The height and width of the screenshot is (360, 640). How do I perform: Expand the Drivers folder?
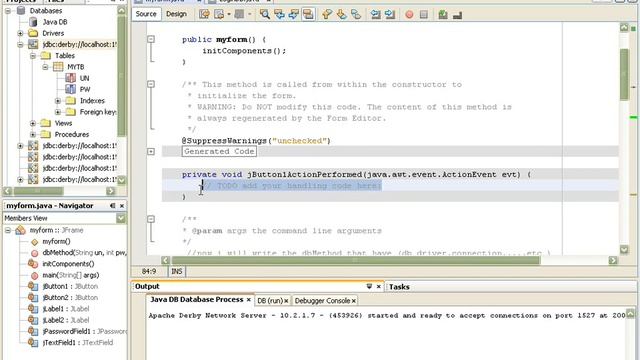coord(20,33)
